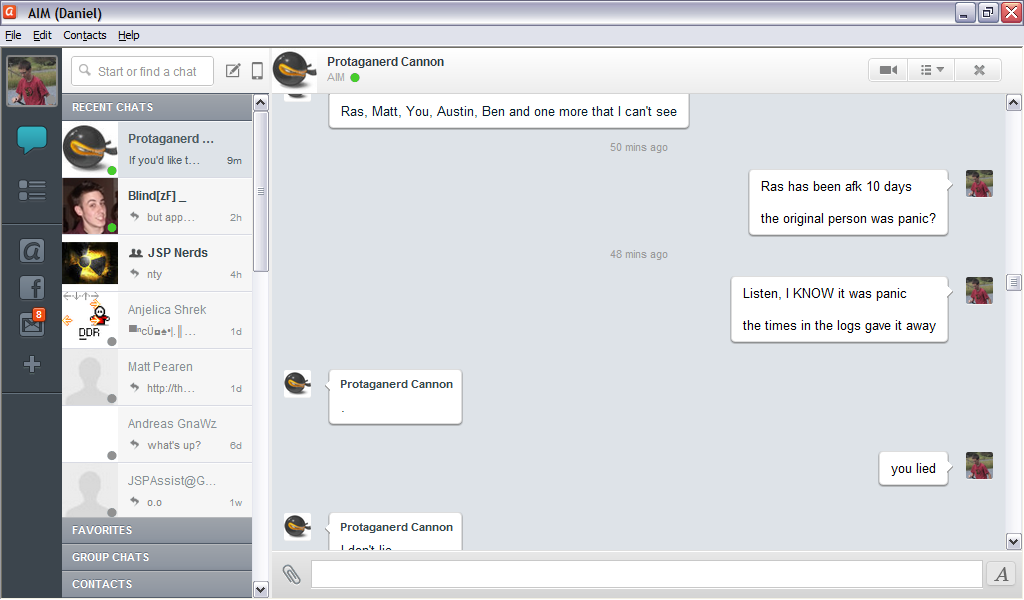
Task: Click the '50 mins ago' timestamp
Action: click(x=639, y=148)
